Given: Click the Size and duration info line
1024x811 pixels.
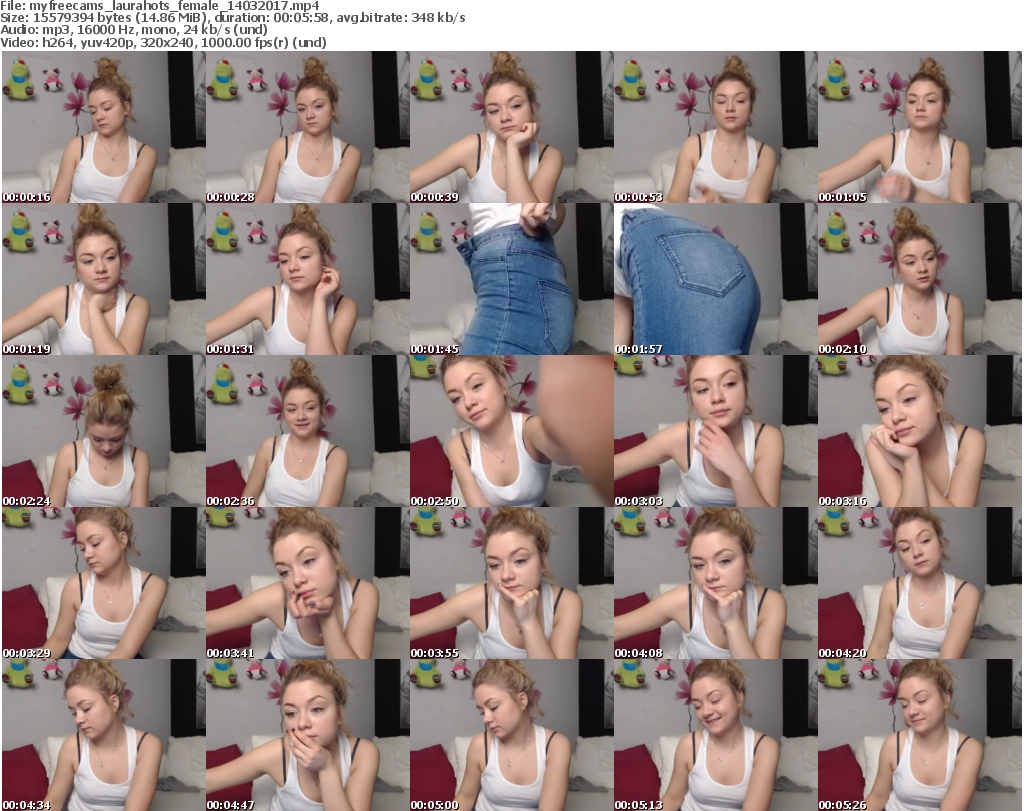Looking at the screenshot, I should click(x=232, y=18).
